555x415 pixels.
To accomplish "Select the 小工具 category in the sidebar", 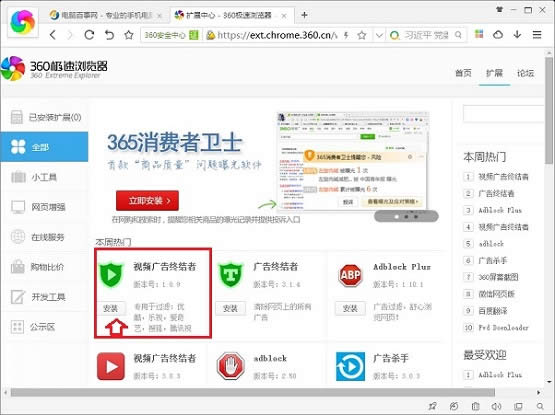I will tap(44, 177).
